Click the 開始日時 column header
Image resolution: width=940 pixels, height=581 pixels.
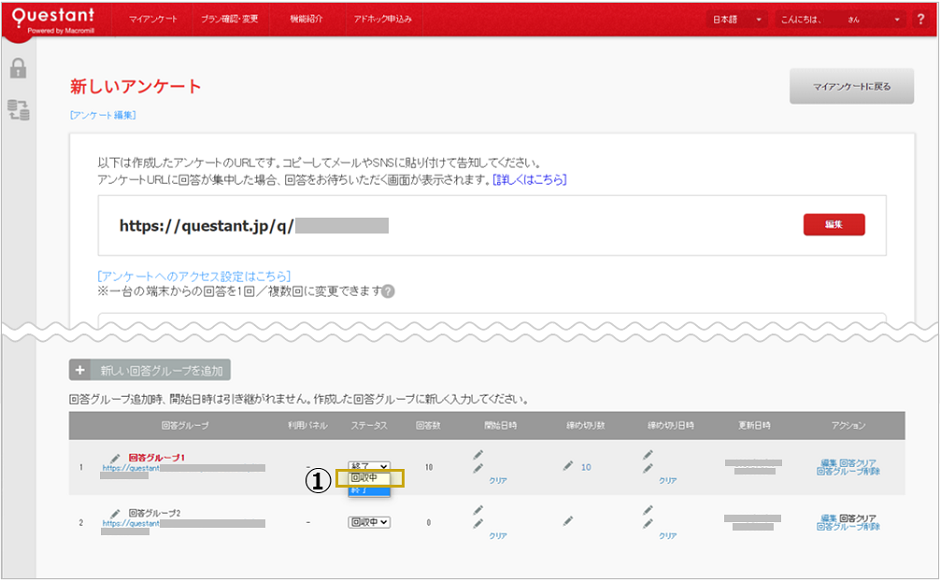coord(501,425)
